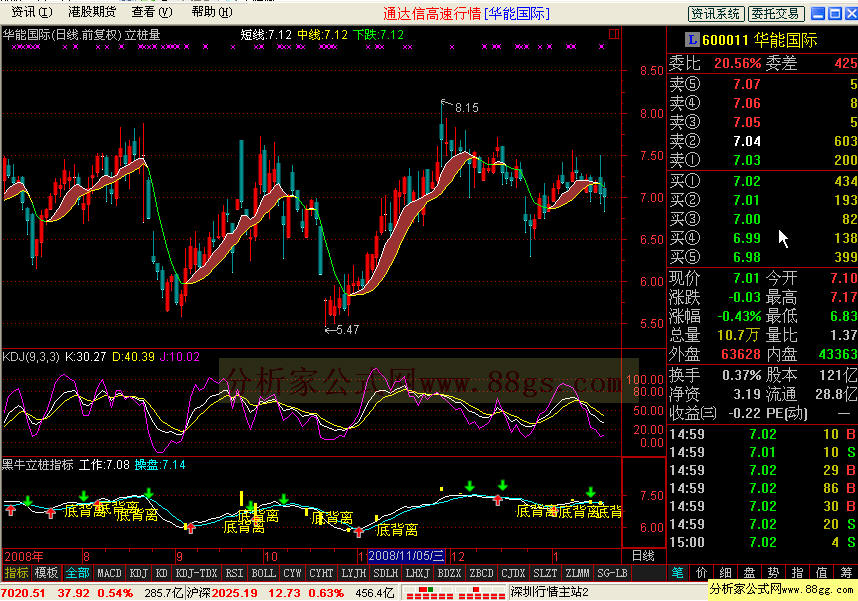Switch to the SG-LB indicator tab
Image resolution: width=858 pixels, height=601 pixels.
click(x=612, y=573)
